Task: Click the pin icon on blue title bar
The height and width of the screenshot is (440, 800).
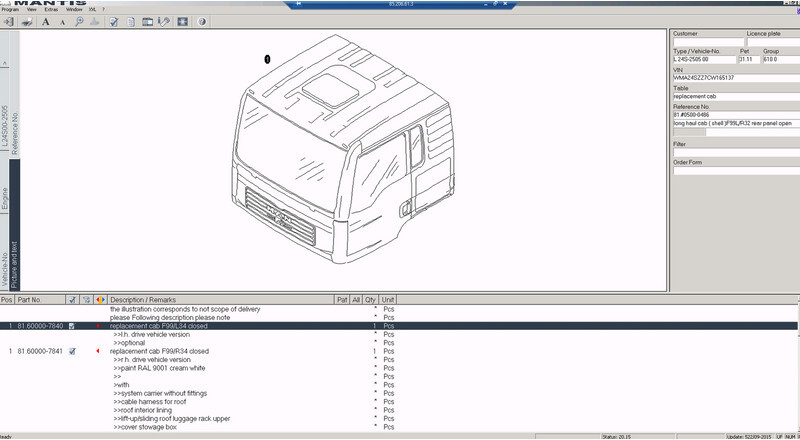Action: tap(298, 4)
